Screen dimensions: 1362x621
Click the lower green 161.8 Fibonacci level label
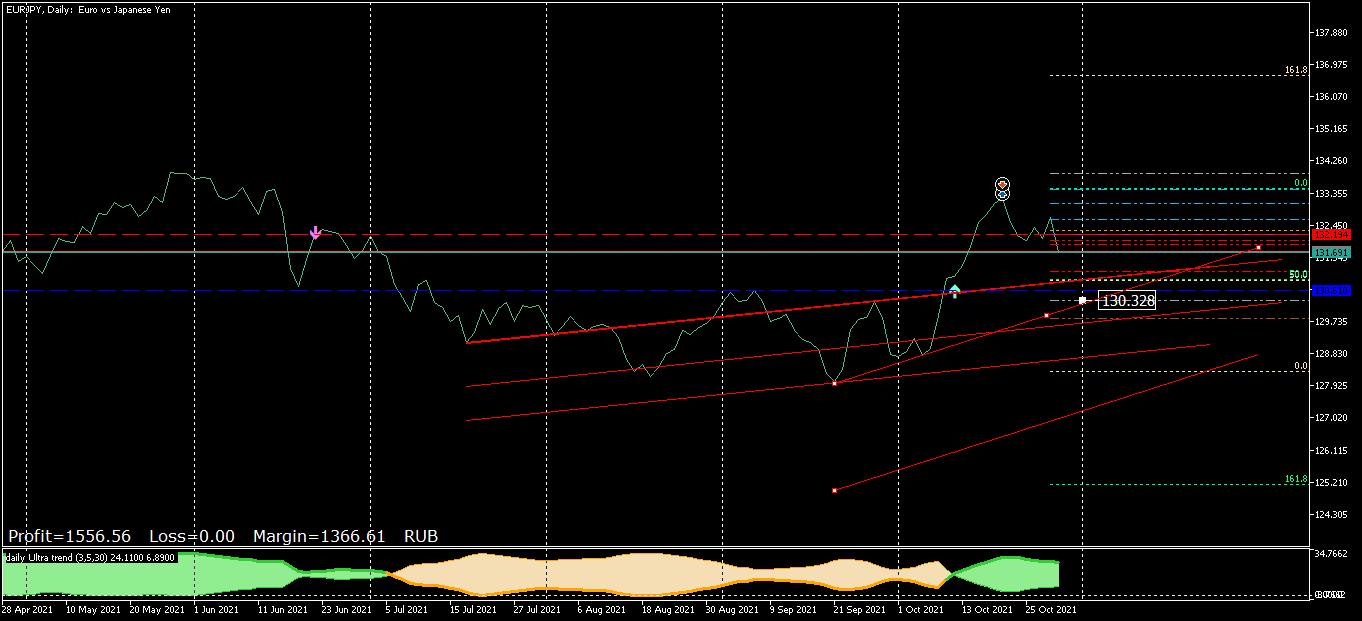[x=1296, y=479]
